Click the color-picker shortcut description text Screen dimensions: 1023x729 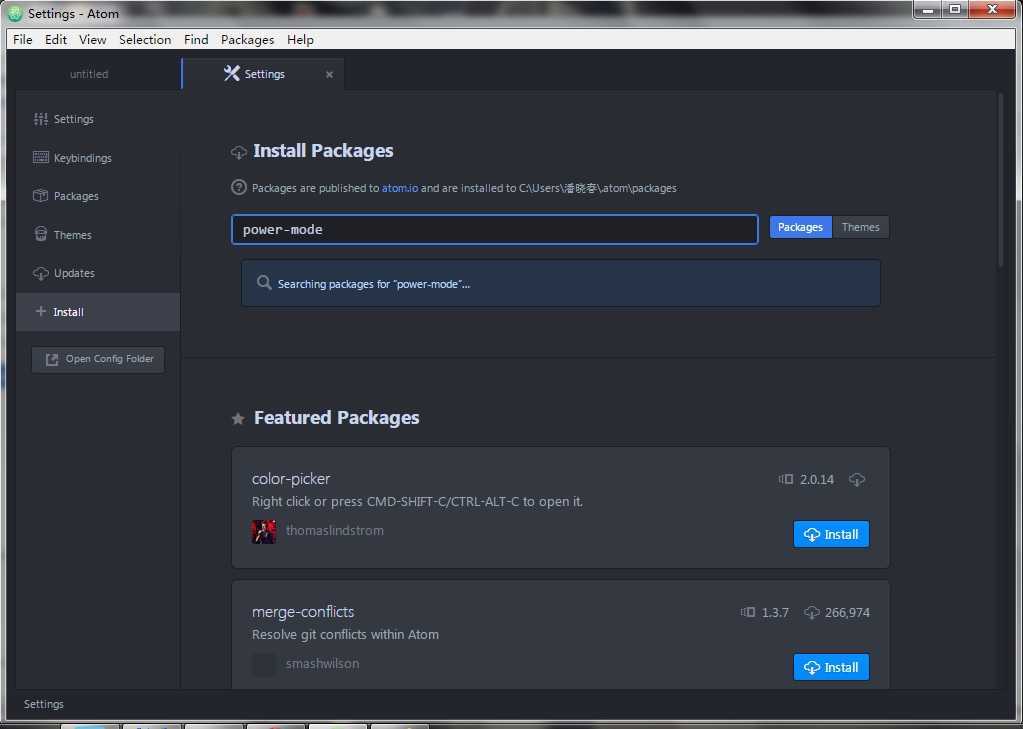click(x=418, y=501)
